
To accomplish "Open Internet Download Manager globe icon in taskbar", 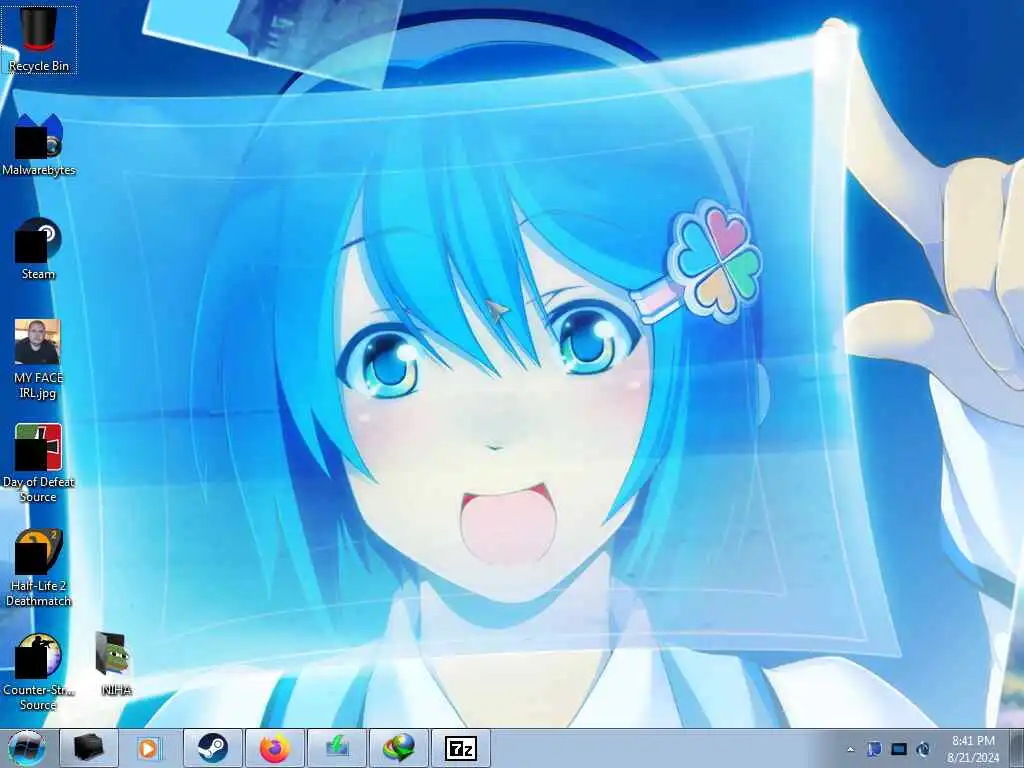I will click(399, 748).
